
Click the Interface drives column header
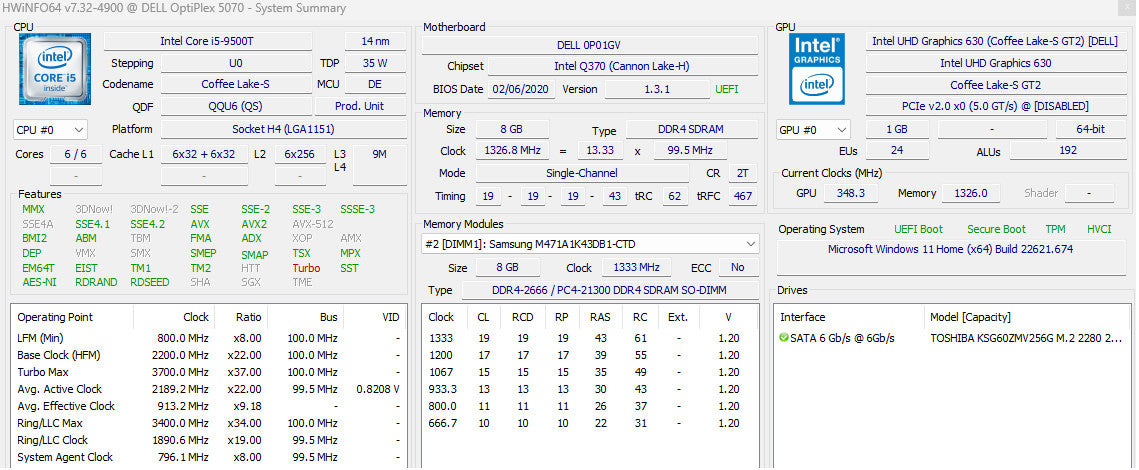803,317
